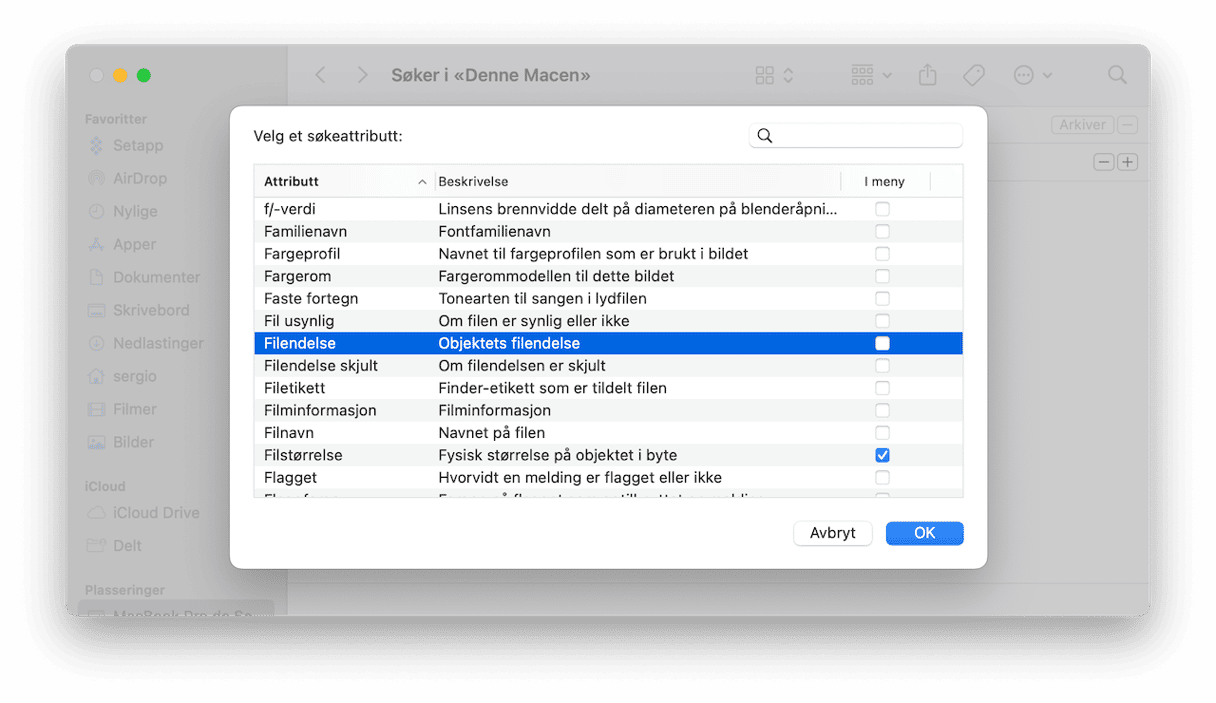Expand the grouping options dropdown
Screen dimensions: 1216x703
coord(871,75)
